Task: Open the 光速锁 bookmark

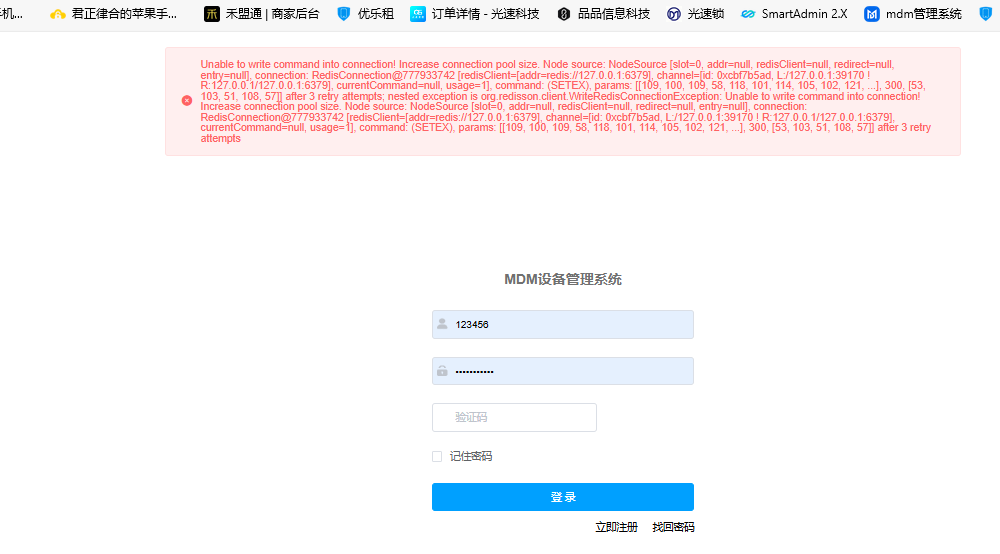Action: tap(695, 14)
